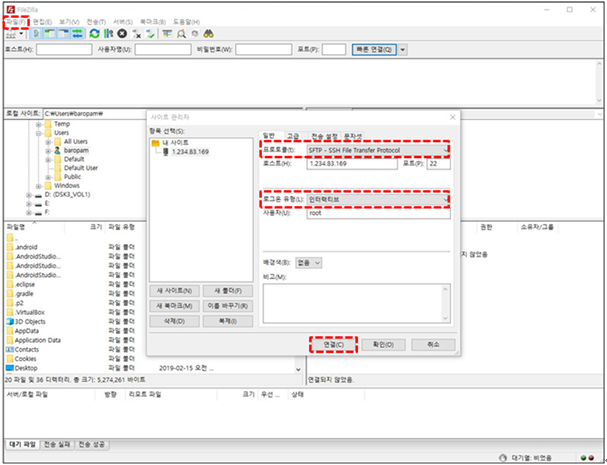Switch to the 일반 tab in Site Manager
The image size is (607, 465).
(x=269, y=135)
